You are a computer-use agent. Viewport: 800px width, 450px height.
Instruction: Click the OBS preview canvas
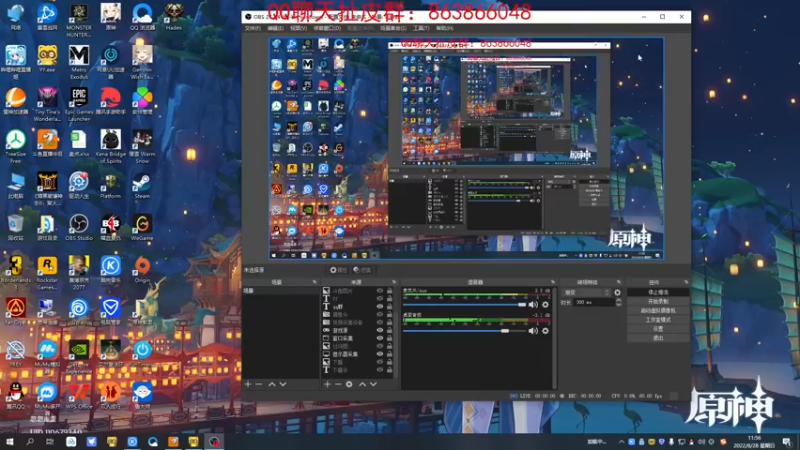(466, 148)
